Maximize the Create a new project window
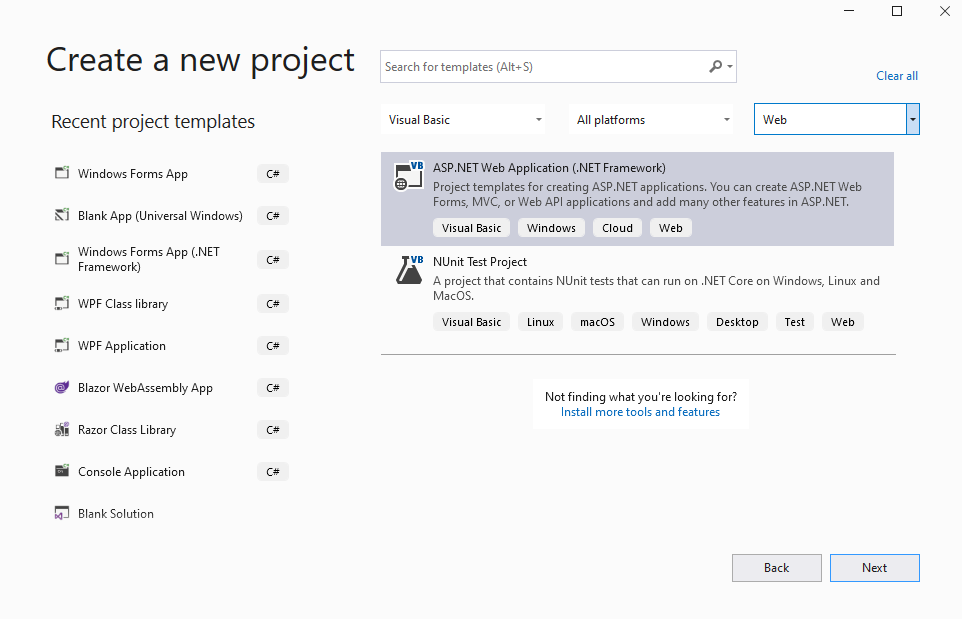This screenshot has height=619, width=962. tap(897, 11)
